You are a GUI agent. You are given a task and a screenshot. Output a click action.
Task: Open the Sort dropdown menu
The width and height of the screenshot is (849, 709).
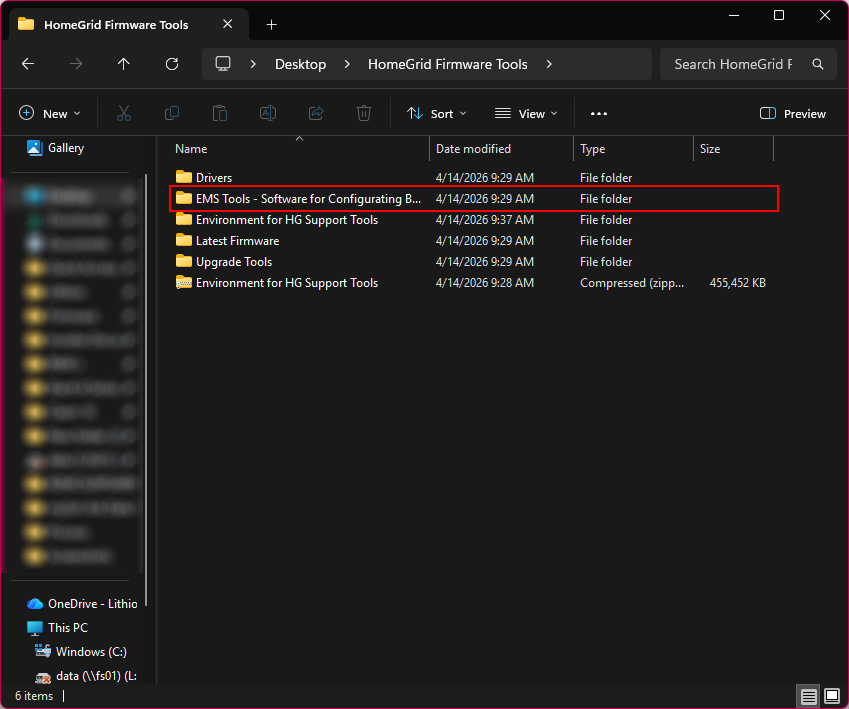click(x=436, y=114)
